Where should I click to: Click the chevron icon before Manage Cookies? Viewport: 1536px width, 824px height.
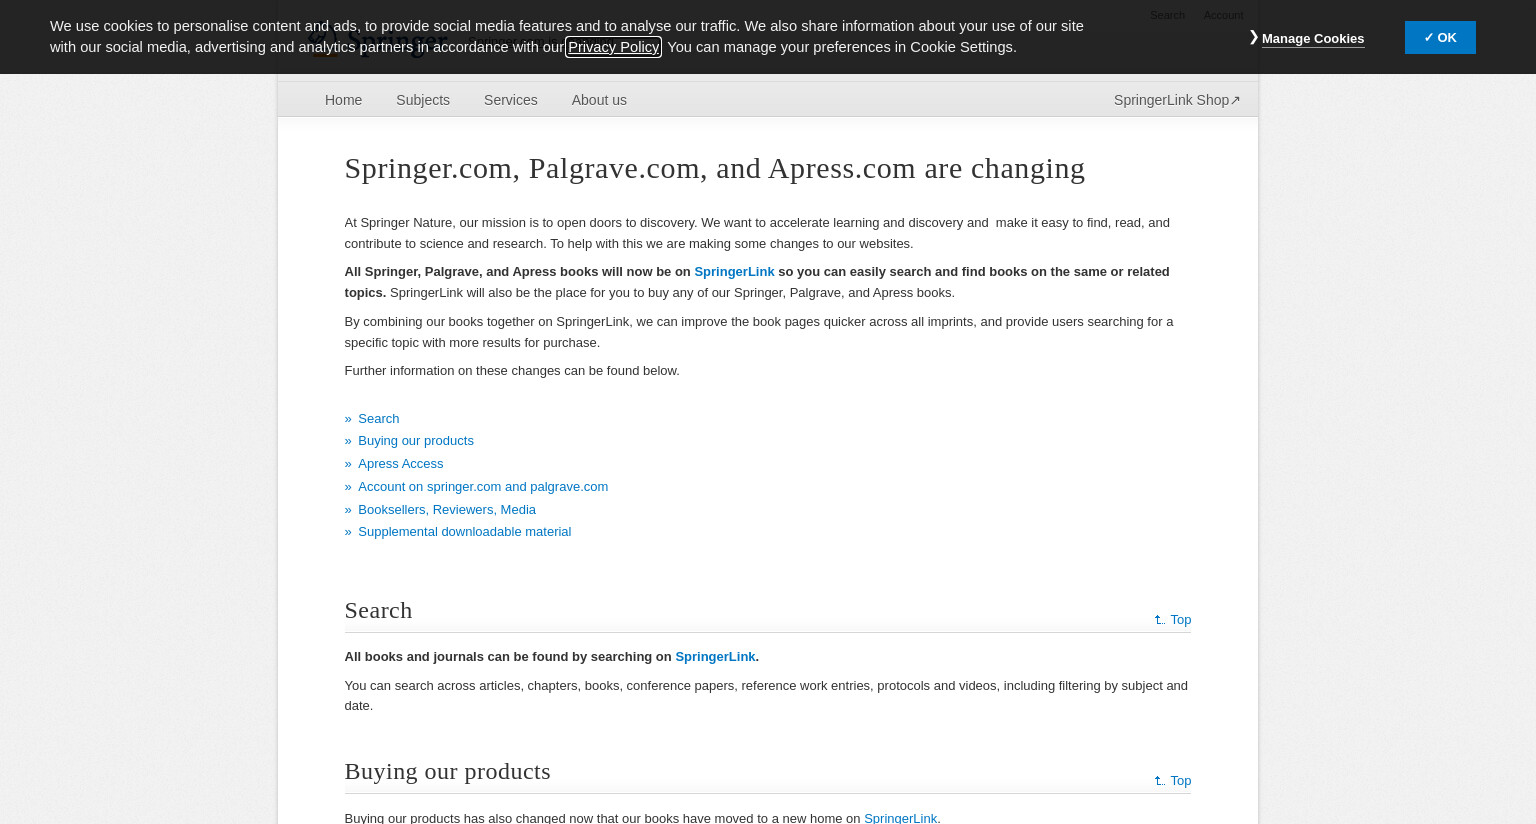point(1253,37)
